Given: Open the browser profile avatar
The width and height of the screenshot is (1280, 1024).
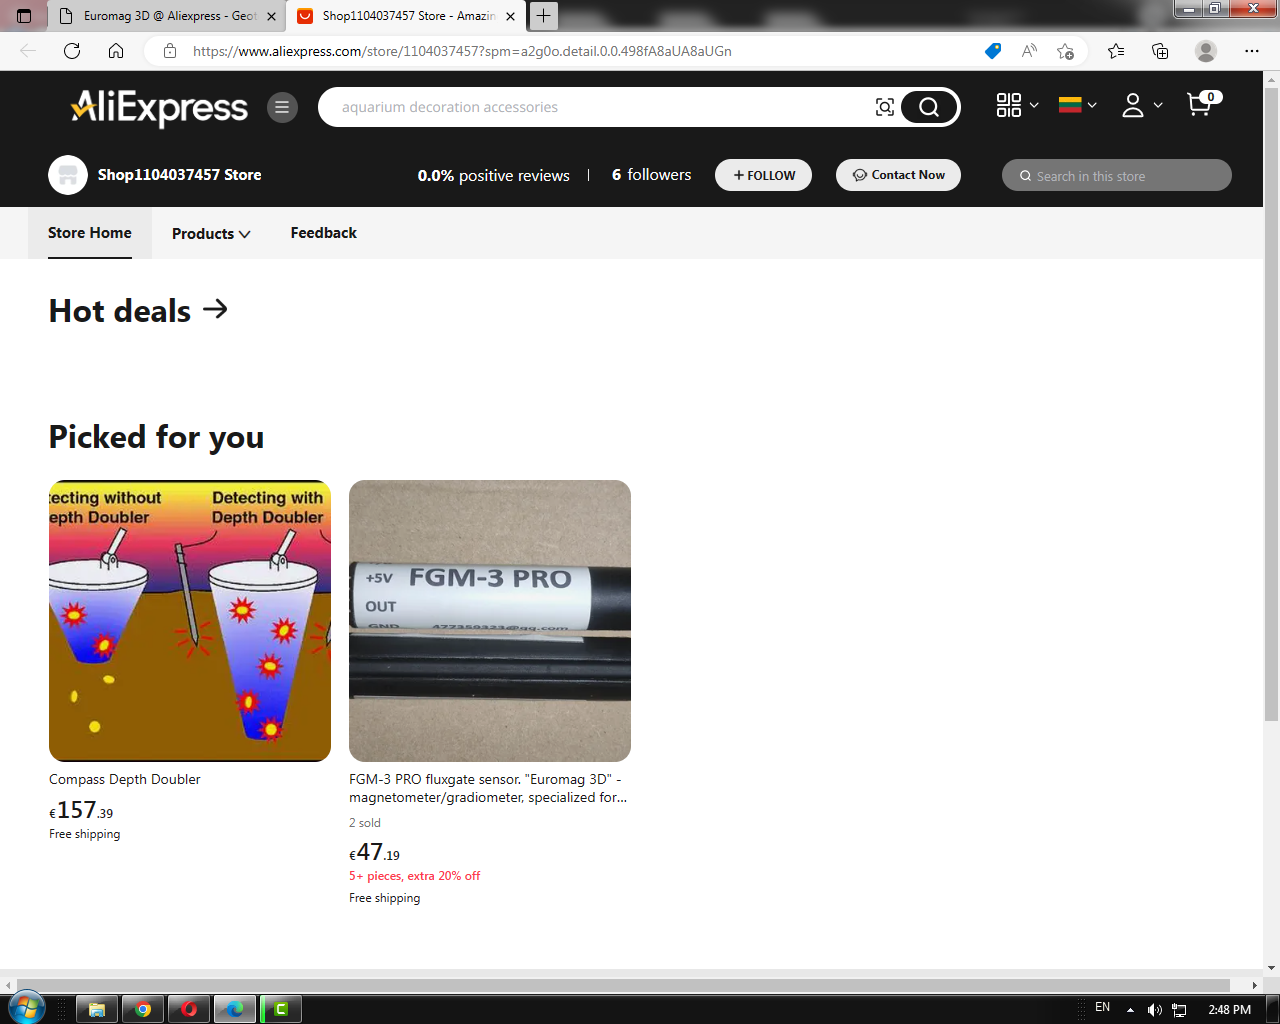Looking at the screenshot, I should pyautogui.click(x=1206, y=51).
